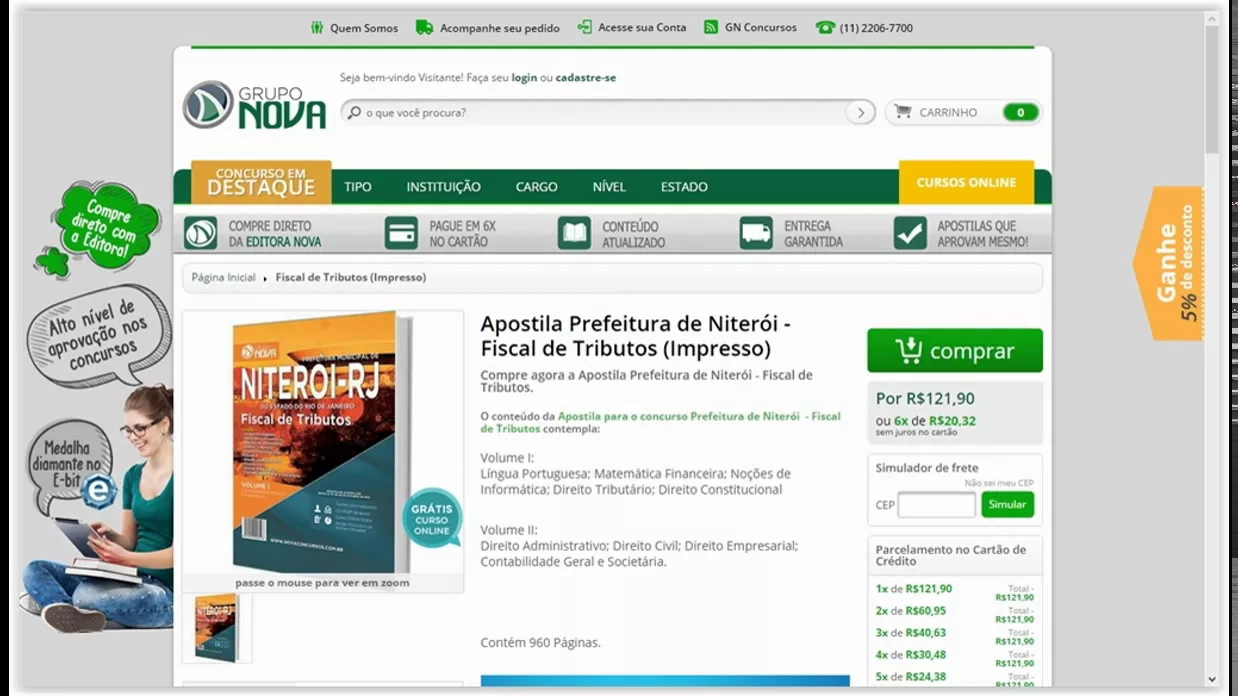Click the search submit arrow button
1238x696 pixels.
[x=860, y=112]
